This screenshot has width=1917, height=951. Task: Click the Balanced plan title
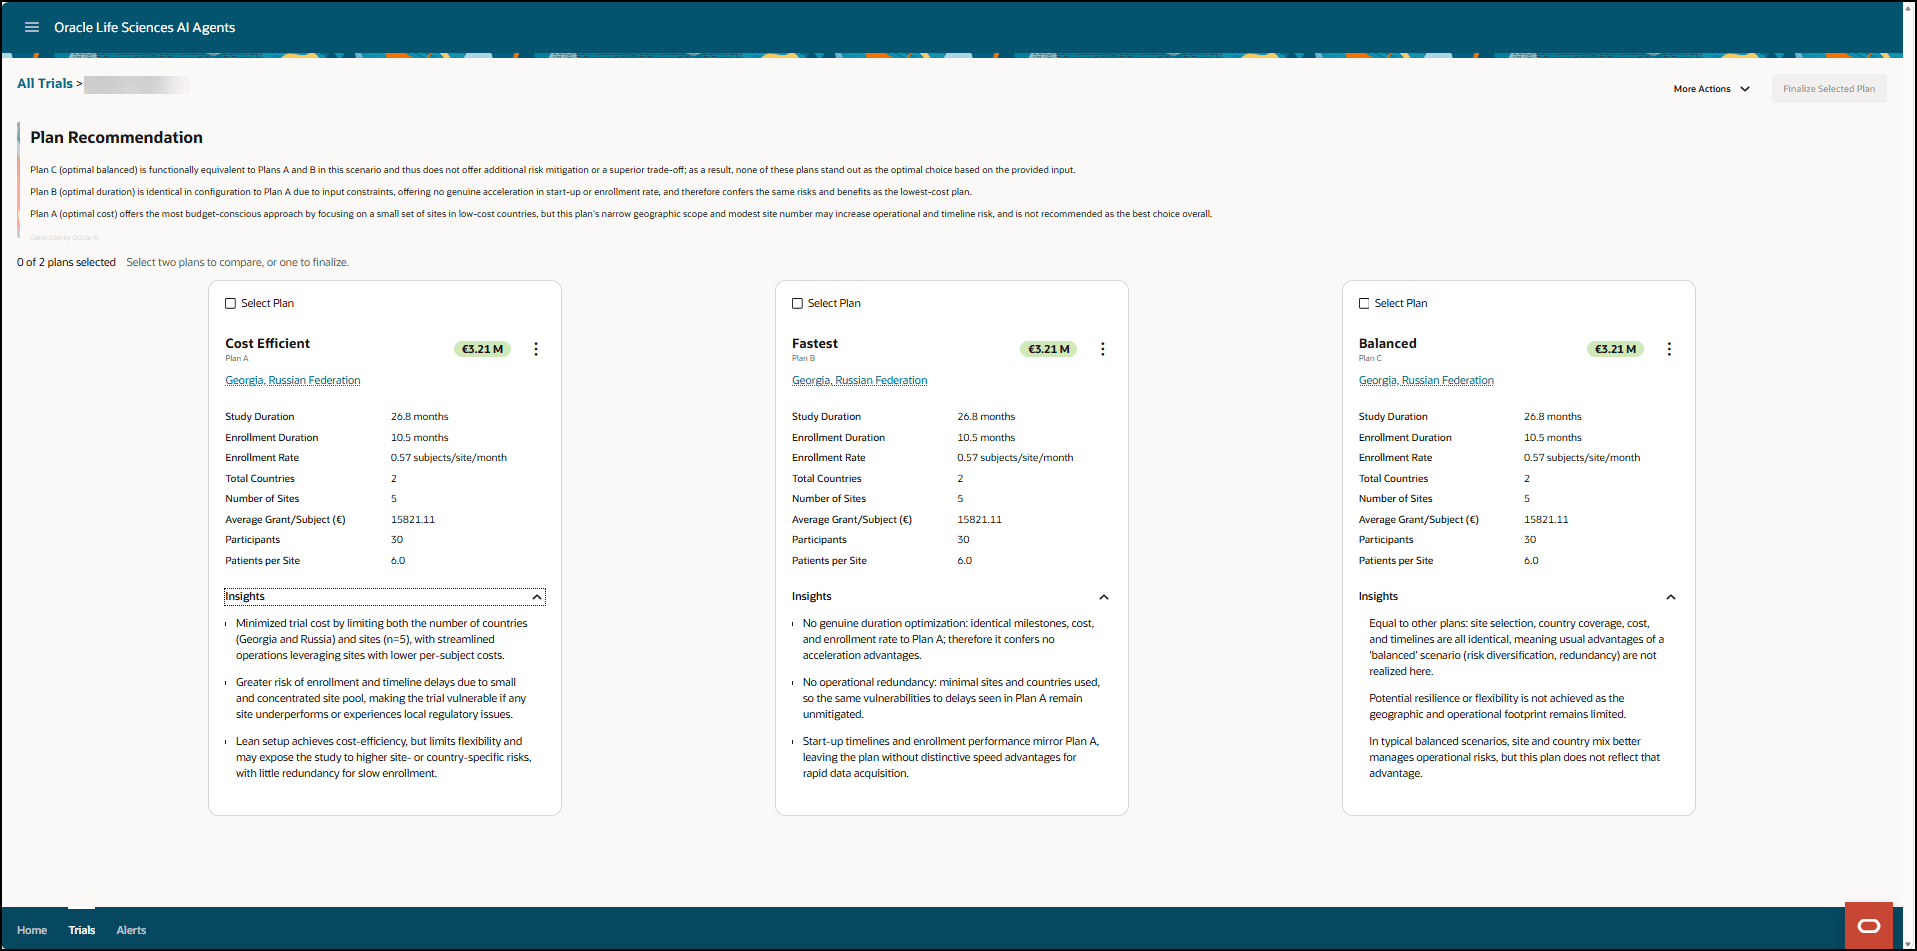1388,344
